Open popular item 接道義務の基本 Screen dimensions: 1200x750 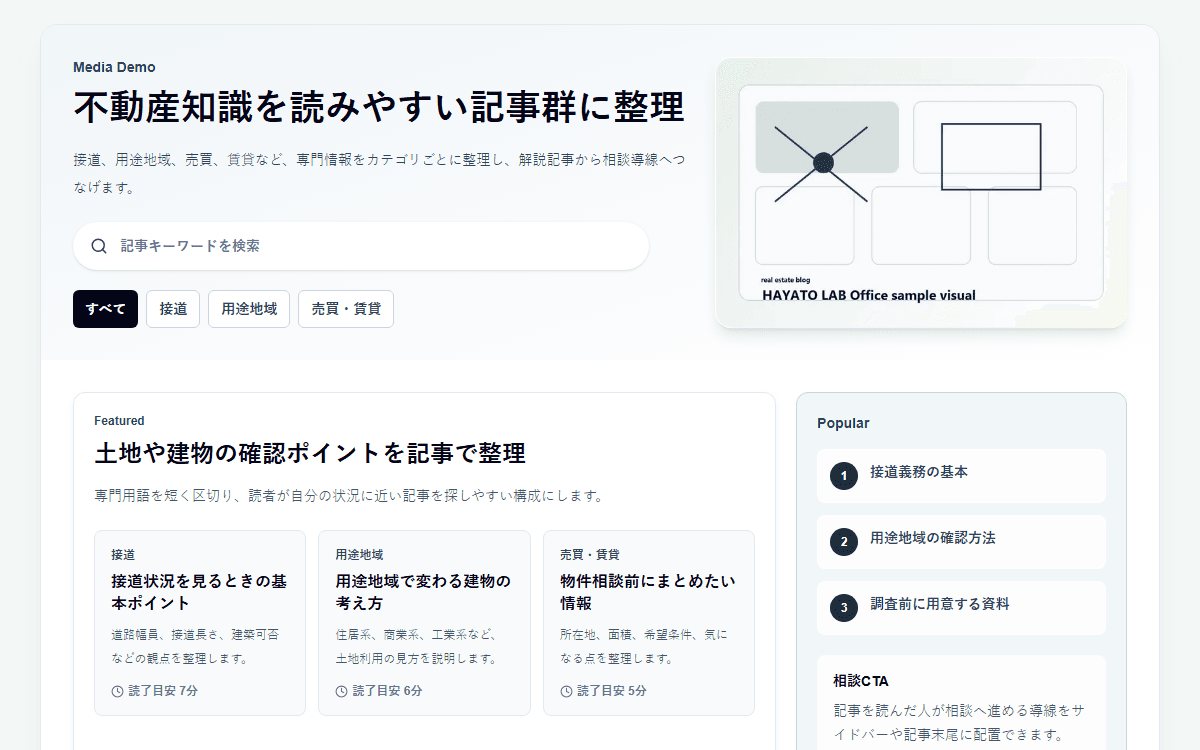tap(961, 476)
